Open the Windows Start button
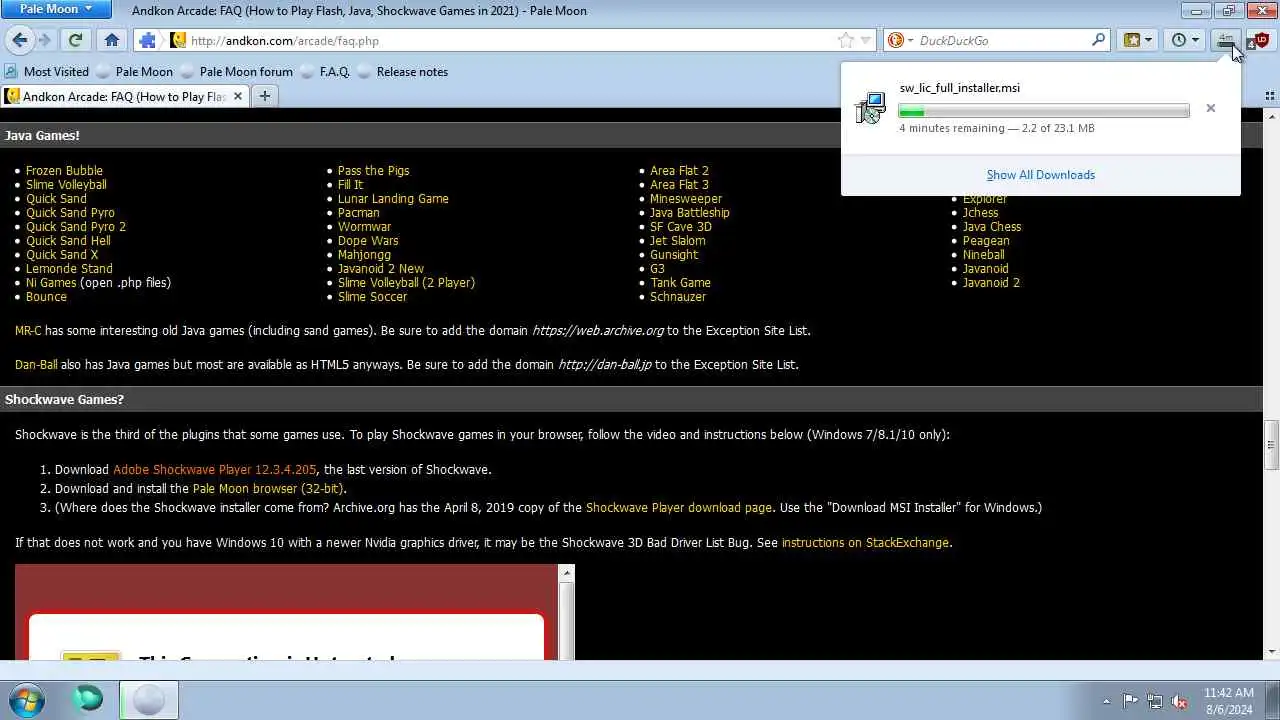Viewport: 1280px width, 720px height. (x=26, y=699)
